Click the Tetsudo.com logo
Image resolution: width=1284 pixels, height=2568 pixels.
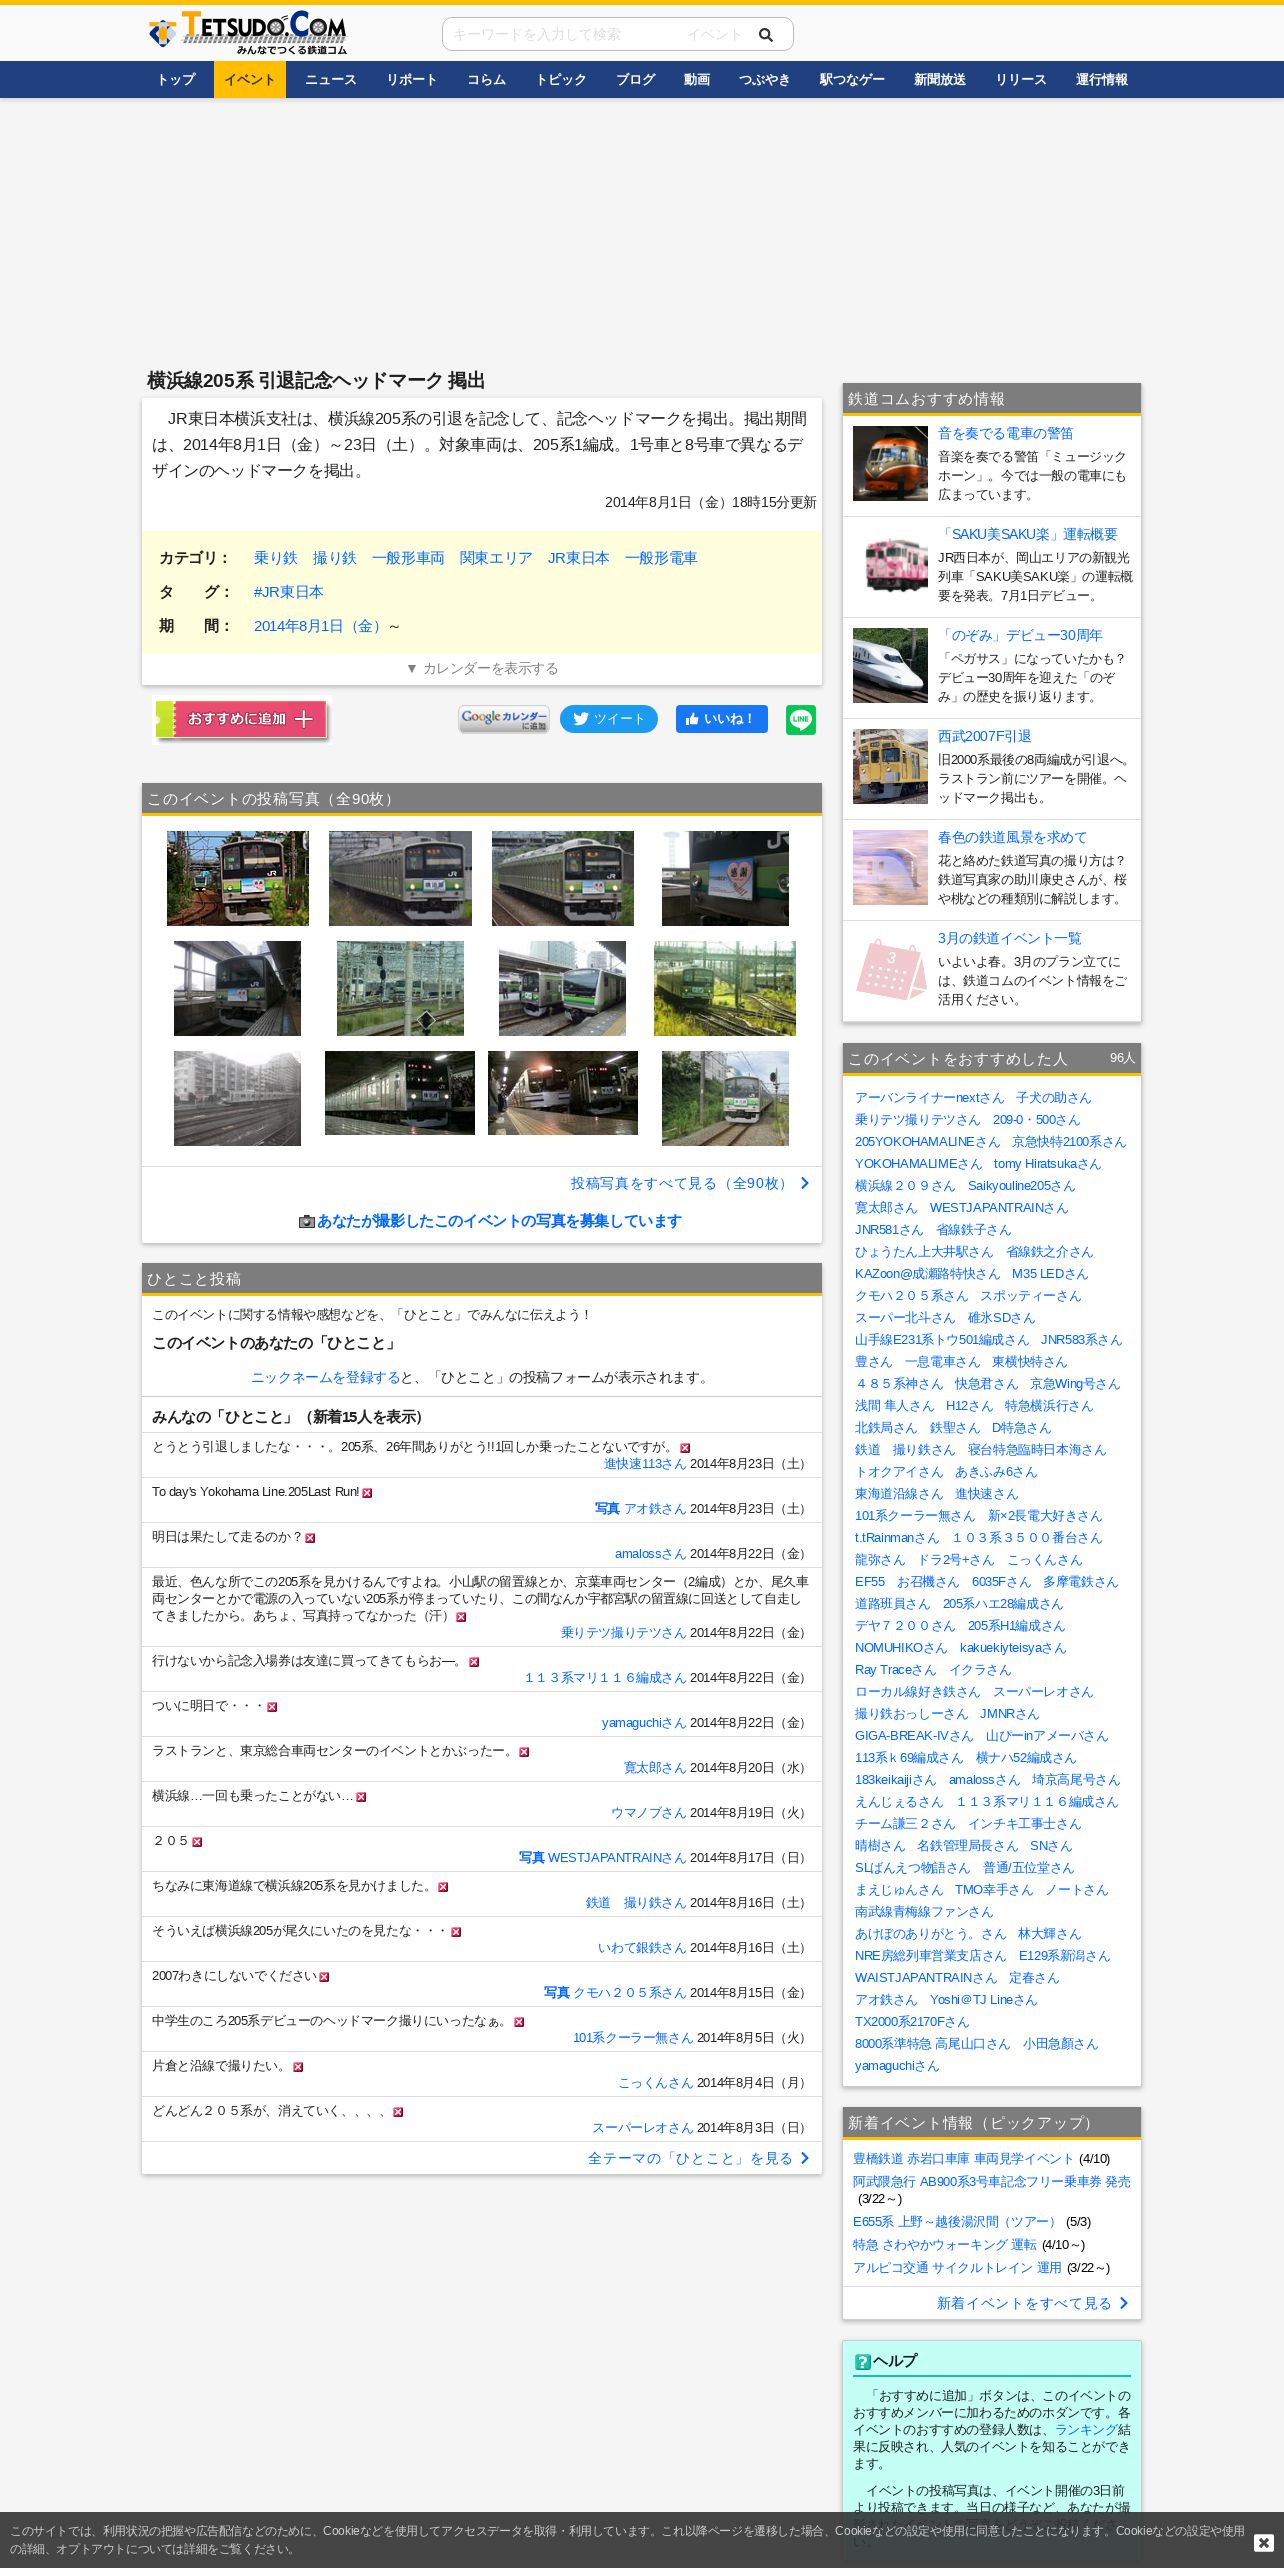coord(247,33)
